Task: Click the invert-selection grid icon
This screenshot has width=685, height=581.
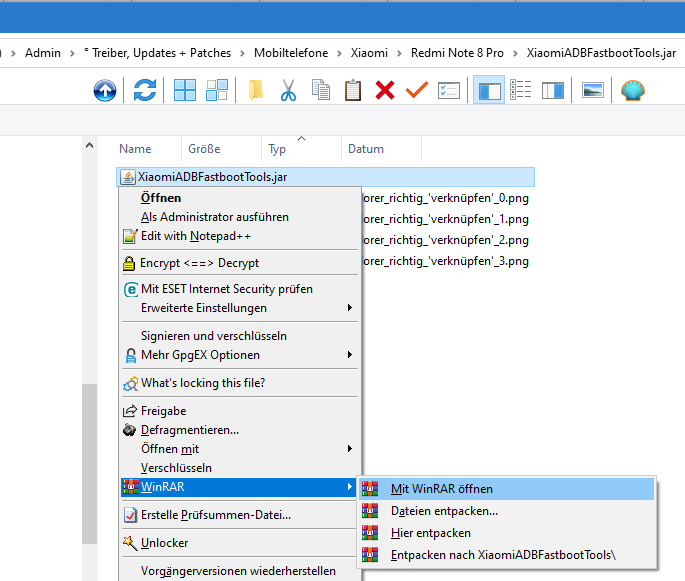Action: (217, 90)
